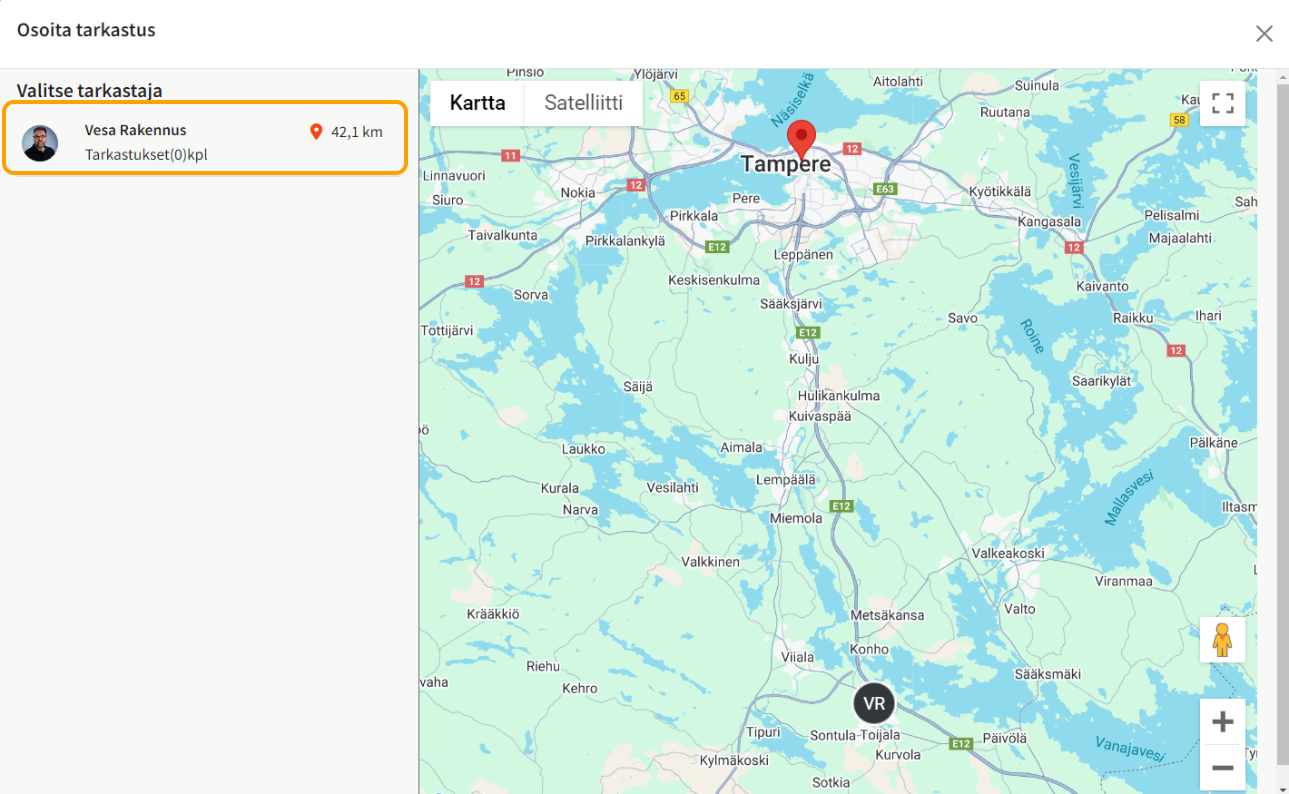Click the Osoita tarkastus title
Image resolution: width=1289 pixels, height=794 pixels.
86,30
